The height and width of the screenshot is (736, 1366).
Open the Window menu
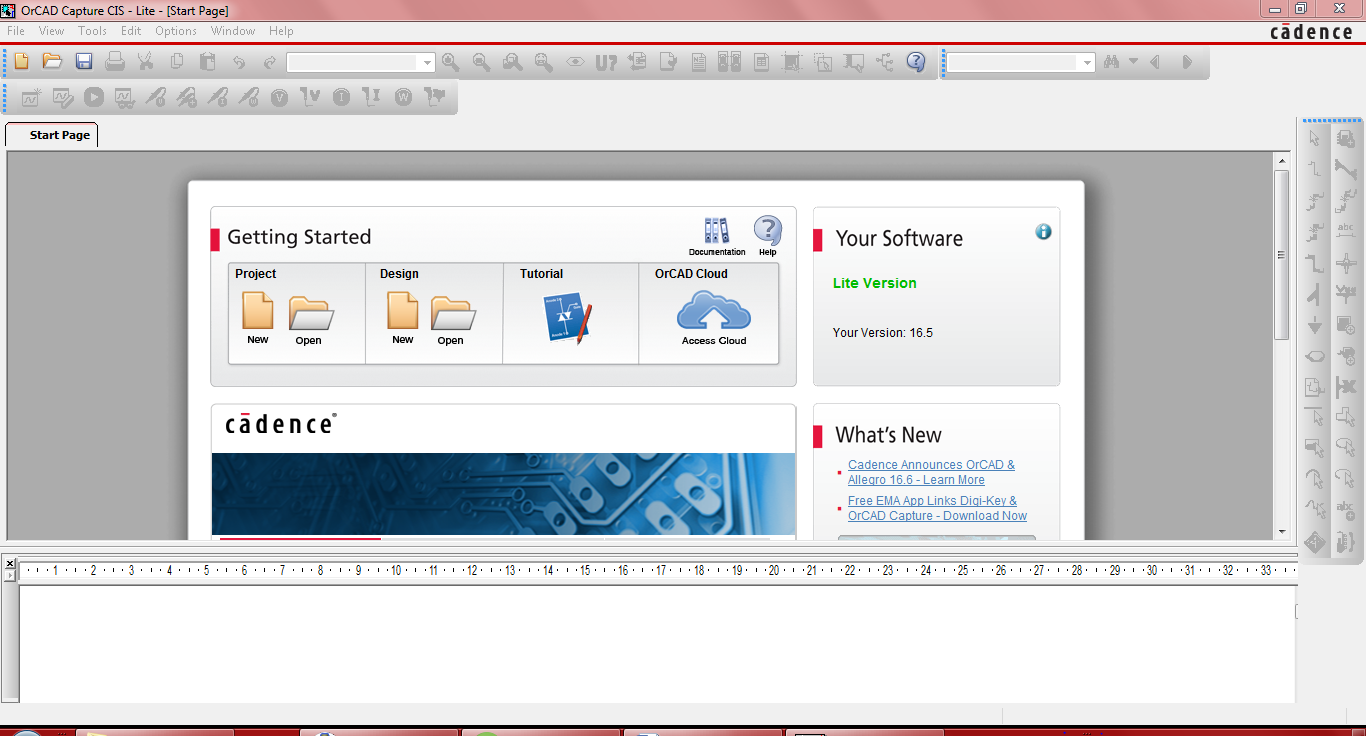233,31
